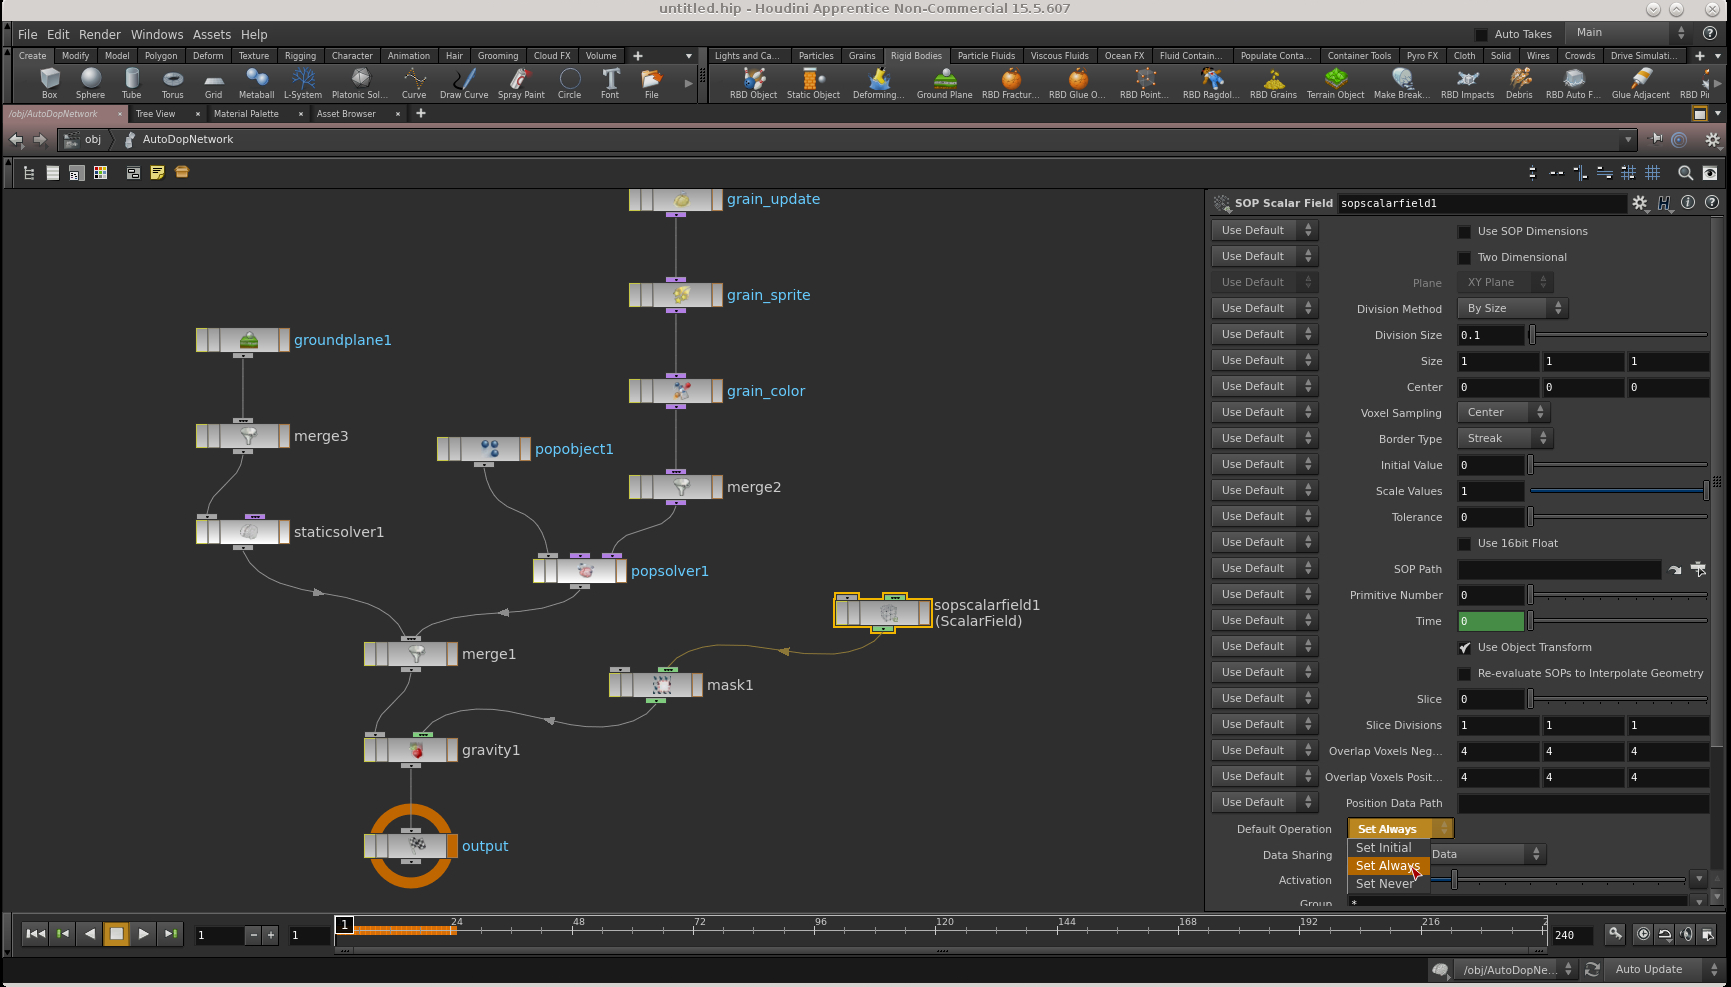Open the Voxel Sampling dropdown

click(x=1503, y=412)
